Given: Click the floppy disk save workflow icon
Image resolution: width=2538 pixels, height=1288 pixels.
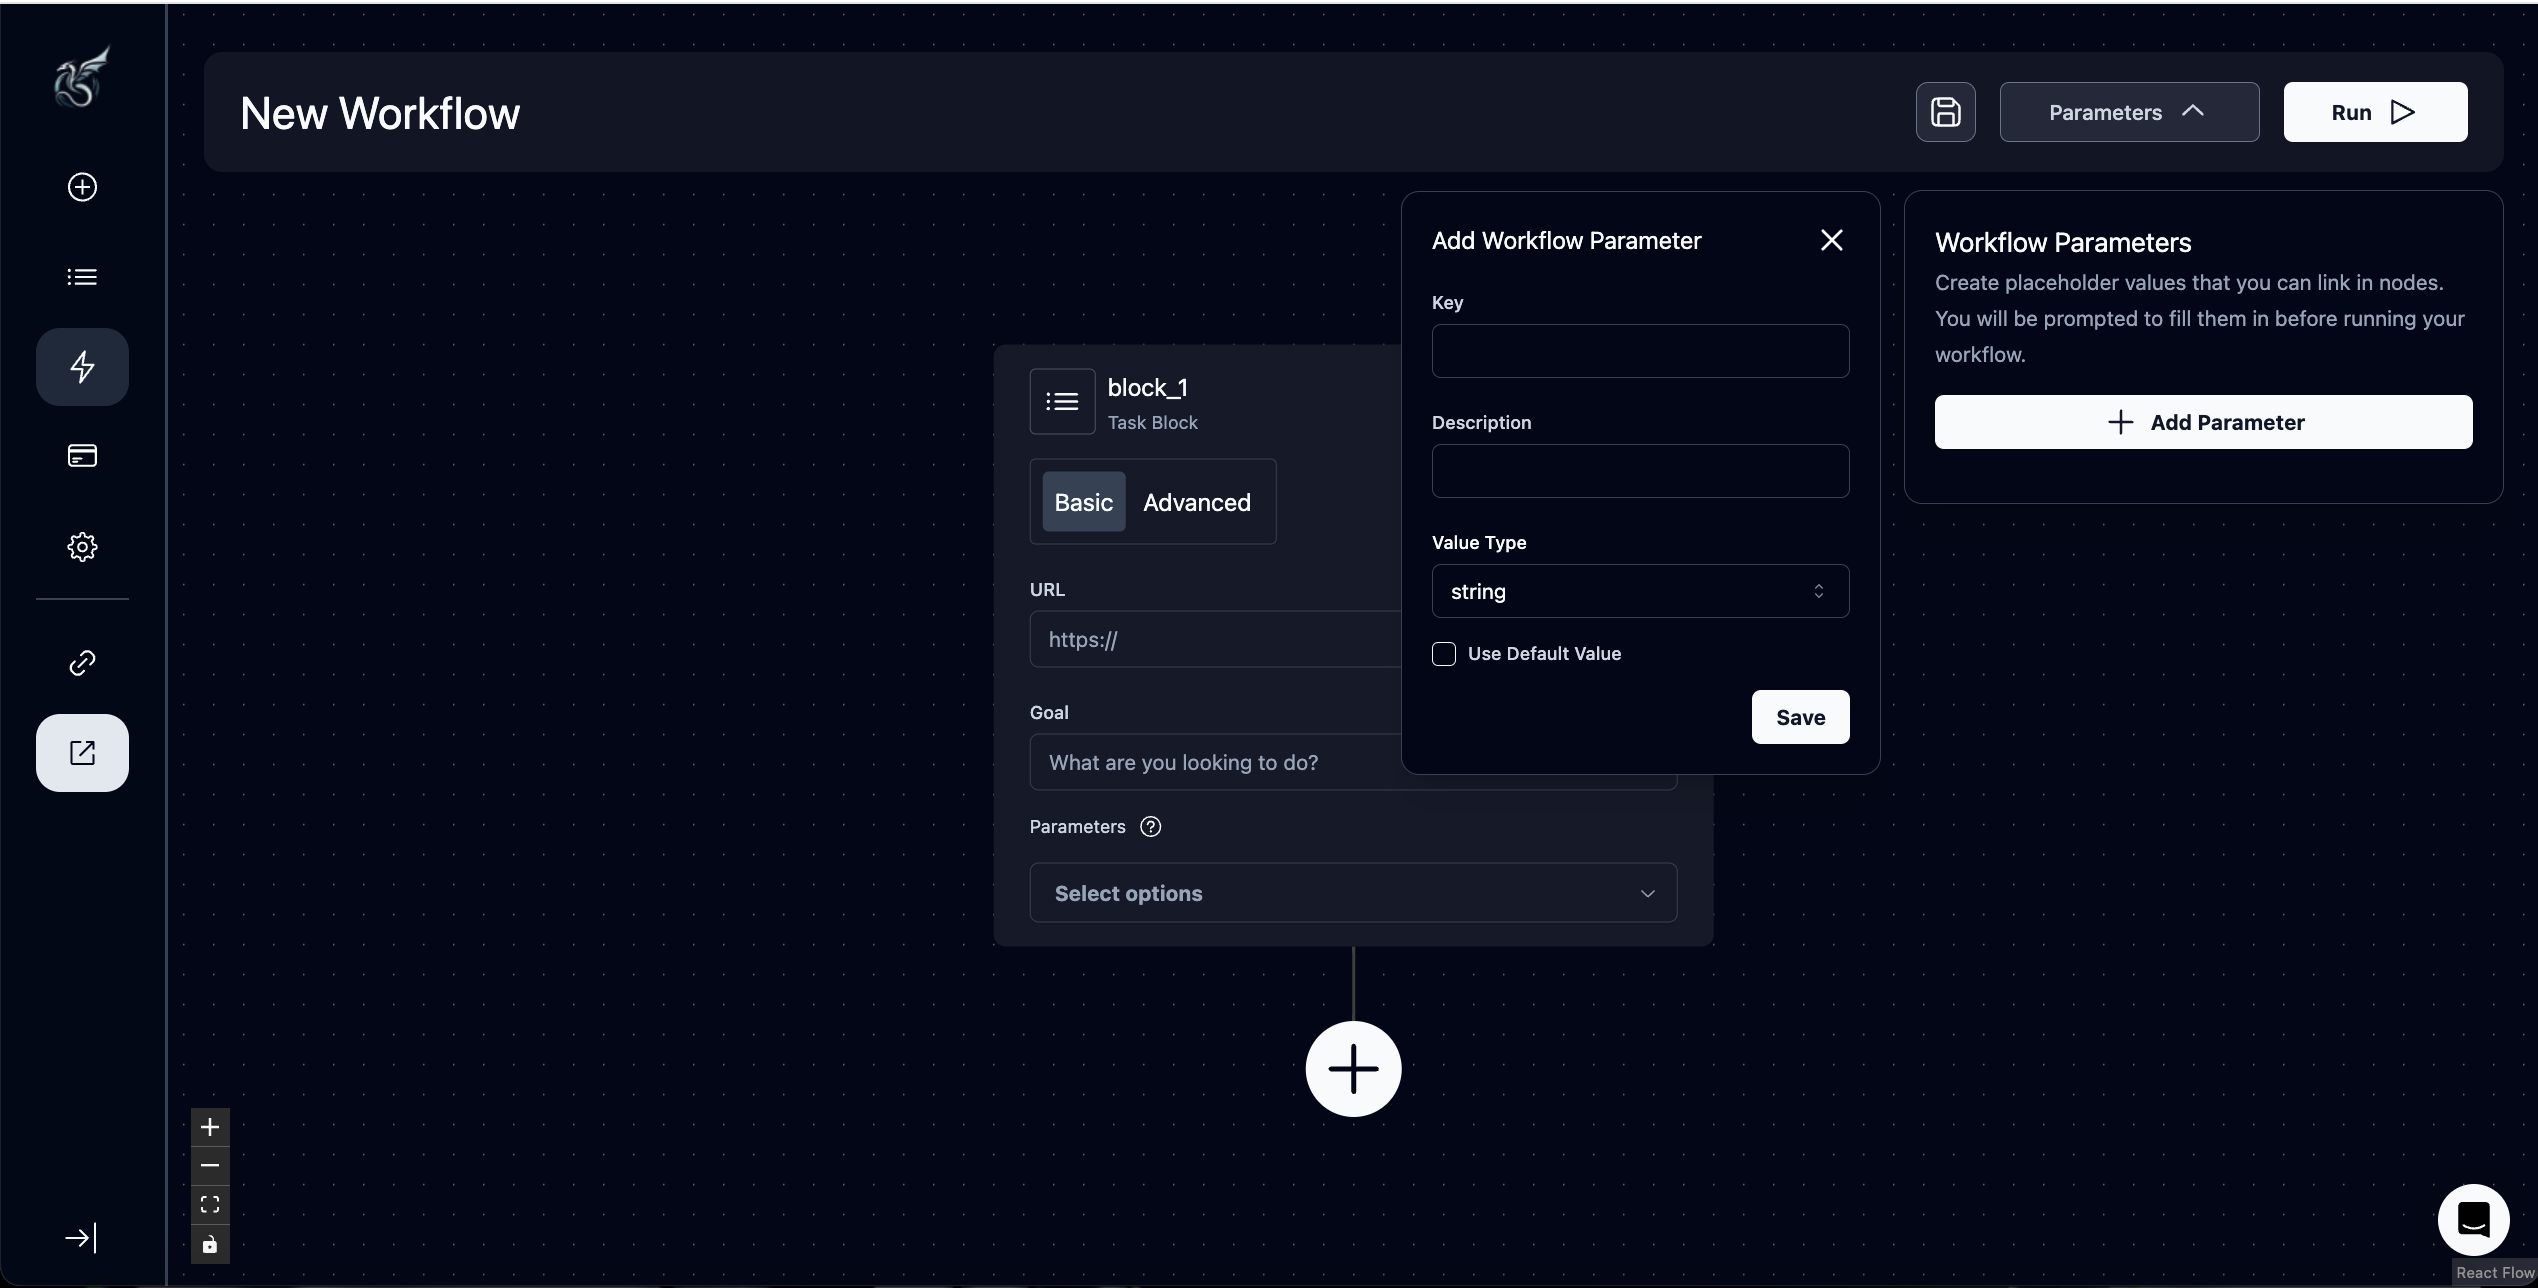Looking at the screenshot, I should (1945, 112).
